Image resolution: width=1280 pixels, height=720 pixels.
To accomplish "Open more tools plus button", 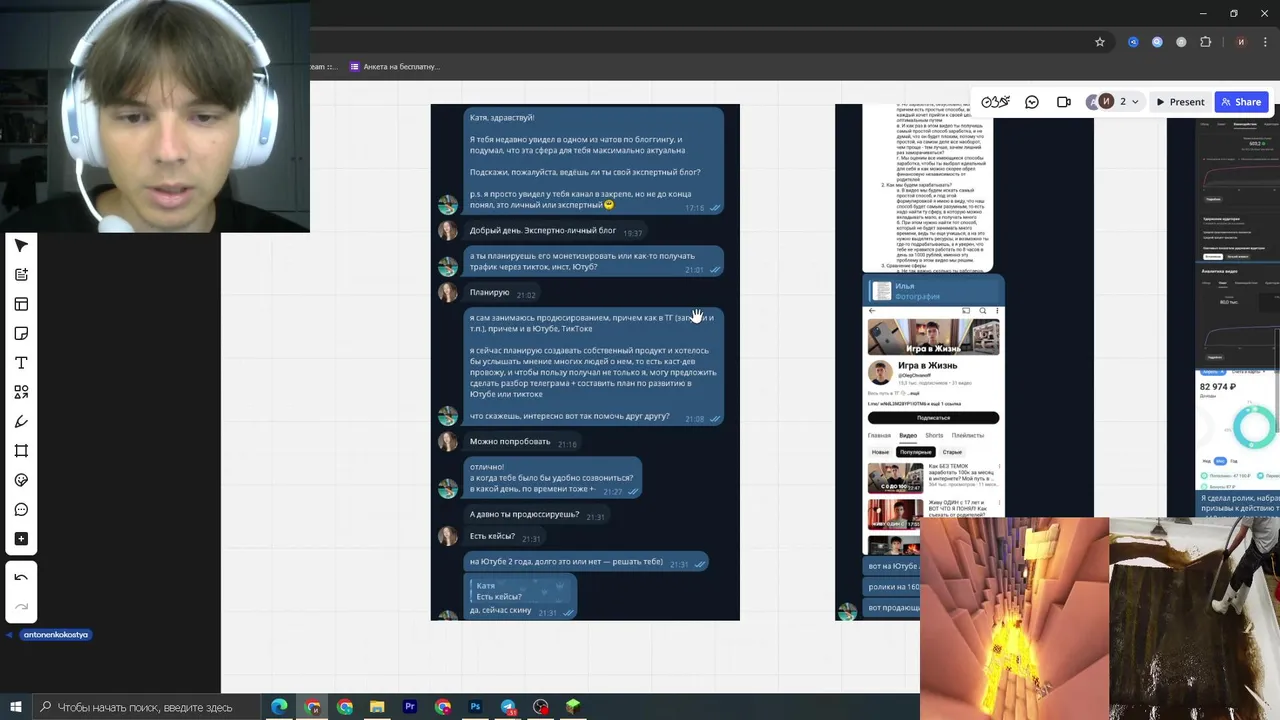I will 21,539.
